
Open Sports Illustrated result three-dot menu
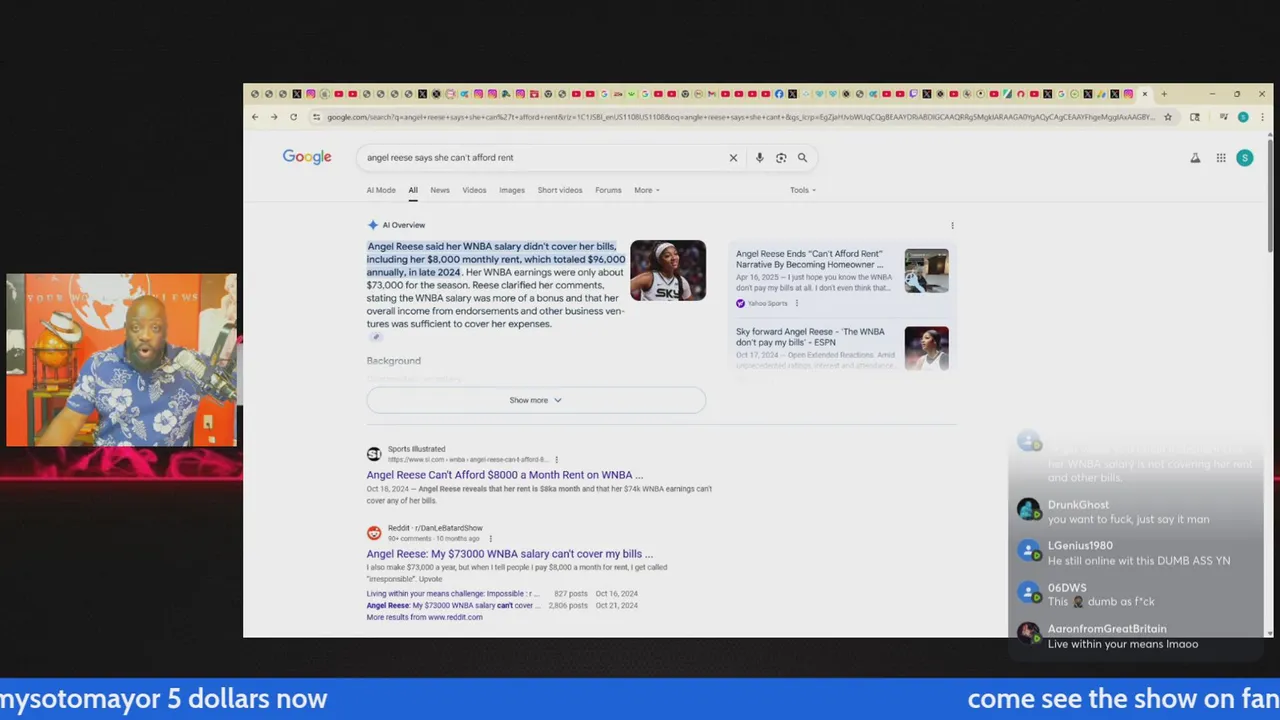556,459
